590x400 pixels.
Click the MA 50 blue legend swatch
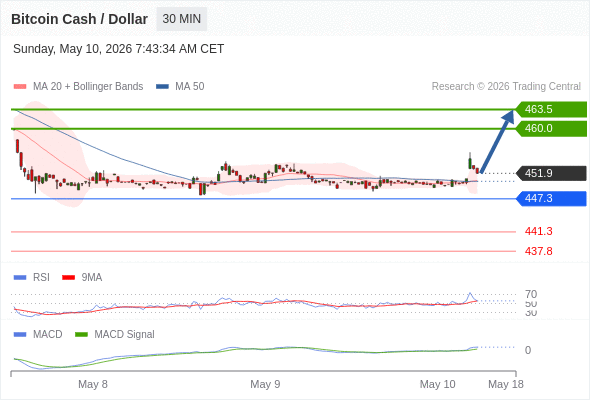pyautogui.click(x=162, y=87)
